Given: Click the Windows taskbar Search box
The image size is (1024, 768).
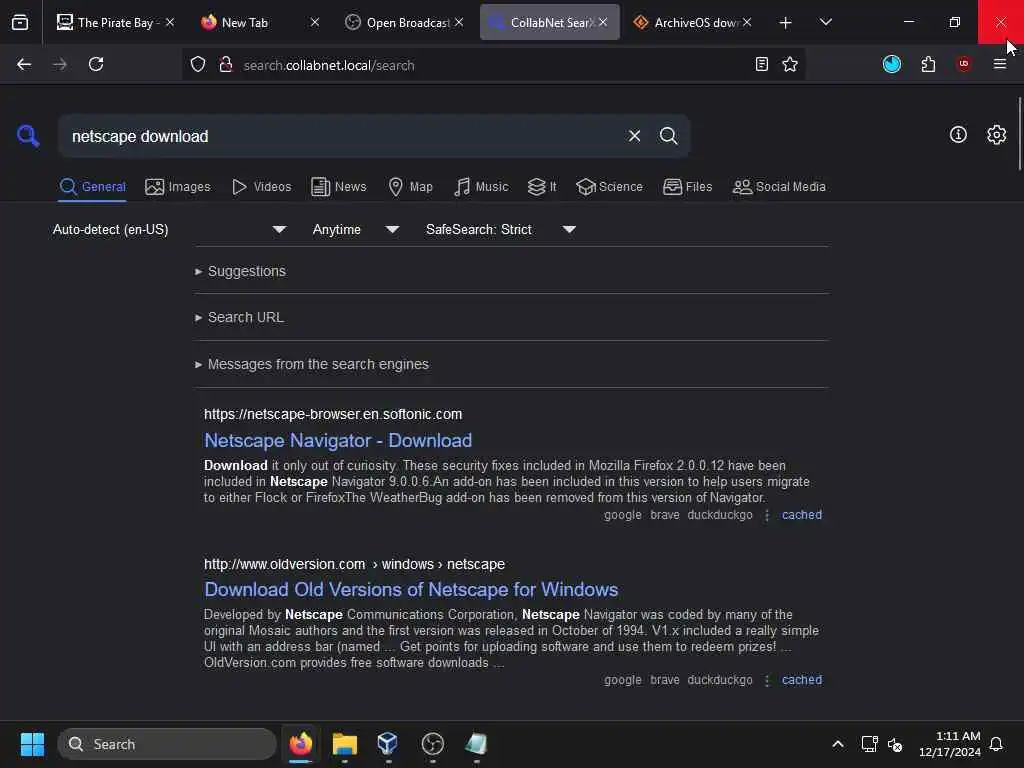Looking at the screenshot, I should click(x=167, y=744).
